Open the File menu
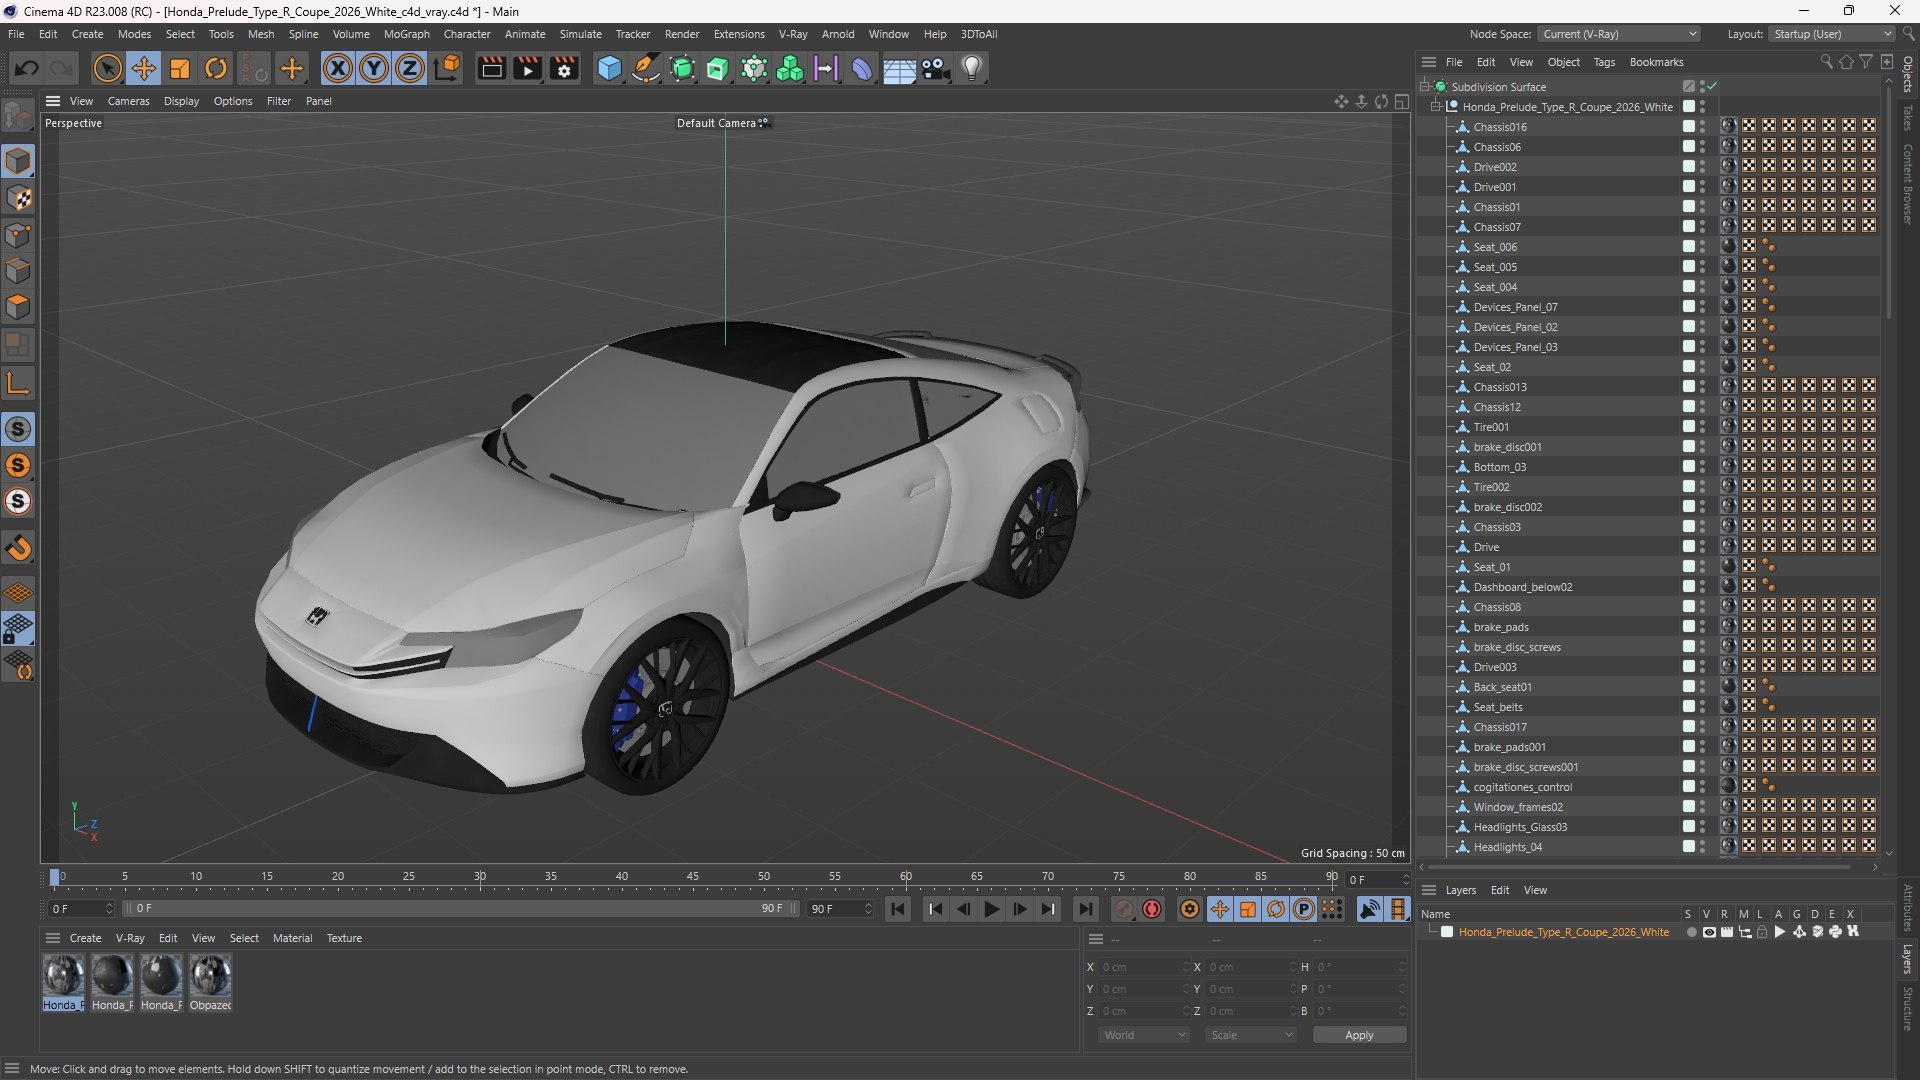Image resolution: width=1920 pixels, height=1080 pixels. (x=16, y=34)
